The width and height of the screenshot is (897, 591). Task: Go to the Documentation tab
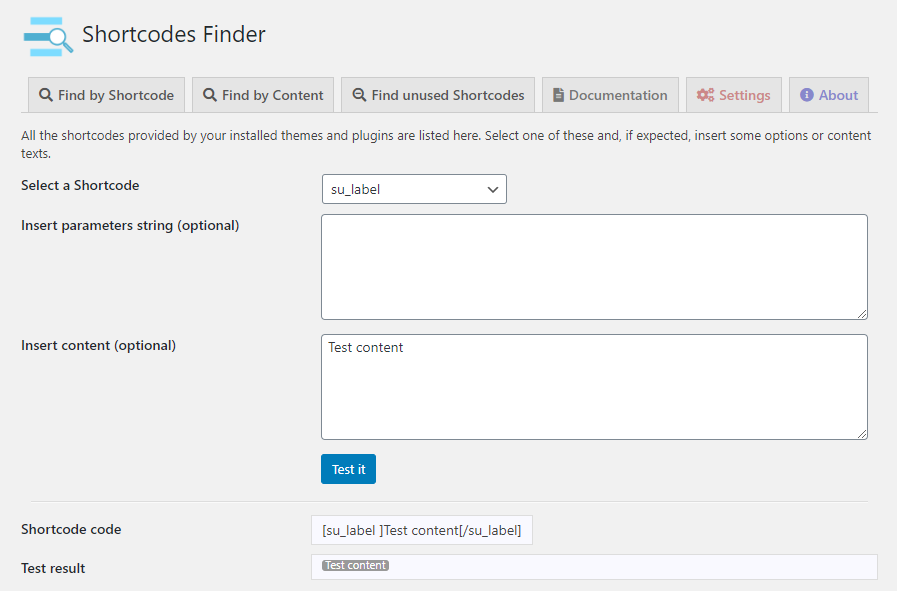tap(610, 95)
